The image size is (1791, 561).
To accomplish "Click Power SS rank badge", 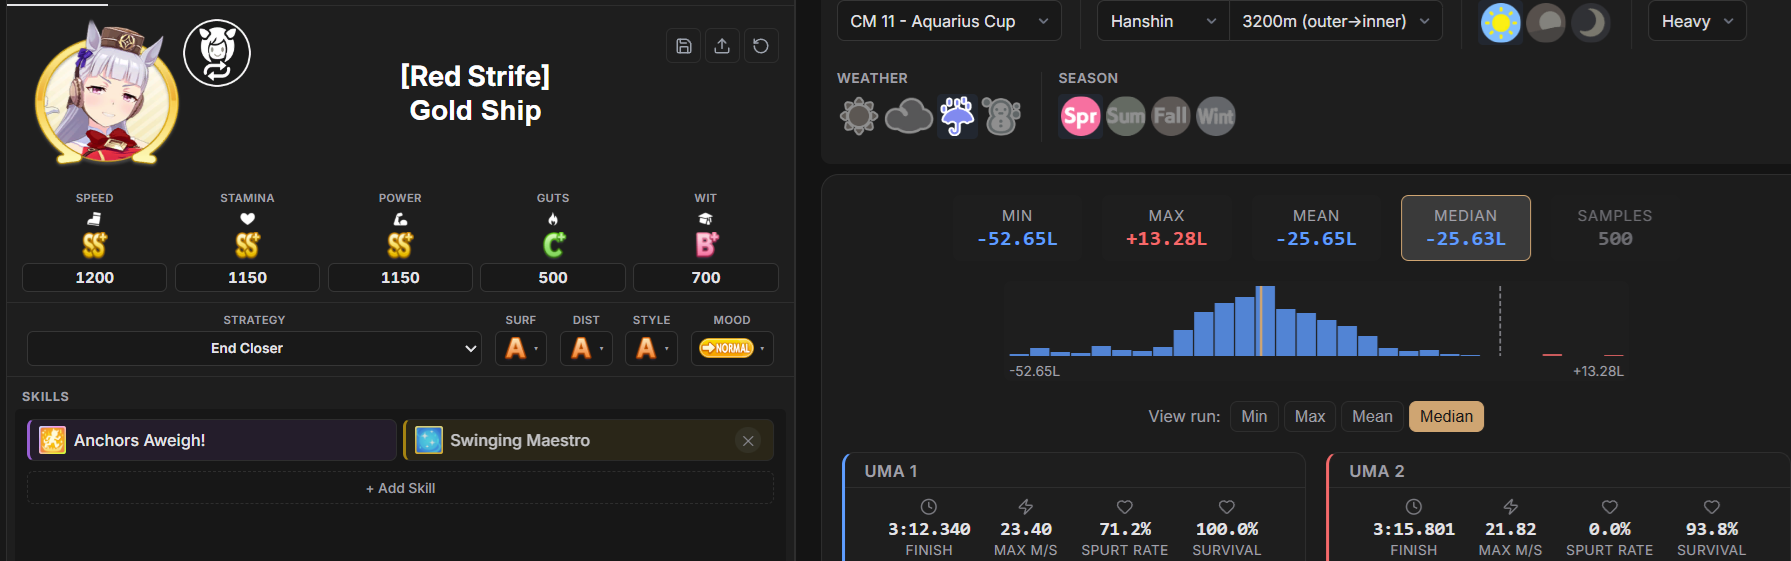I will (400, 245).
